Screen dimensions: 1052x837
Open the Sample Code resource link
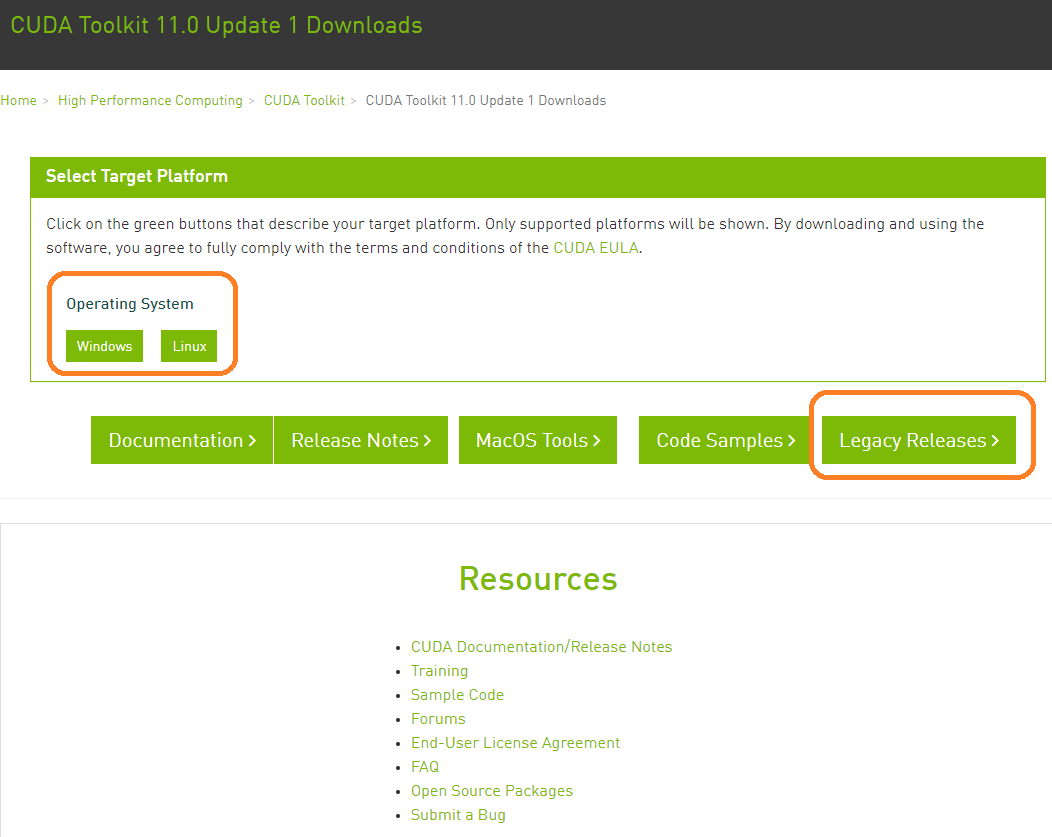coord(458,695)
